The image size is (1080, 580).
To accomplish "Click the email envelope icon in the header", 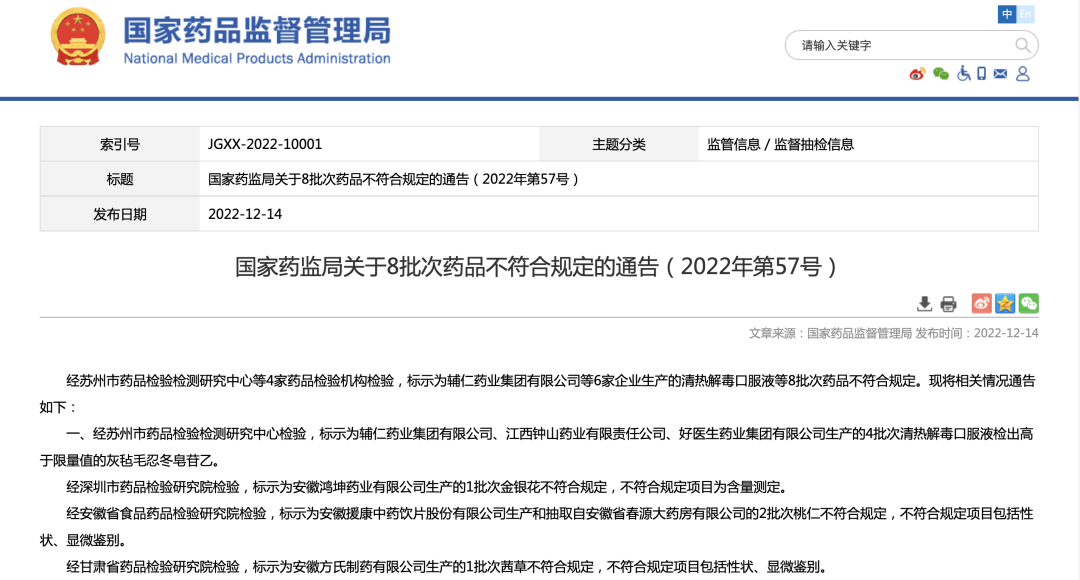I will point(1000,73).
